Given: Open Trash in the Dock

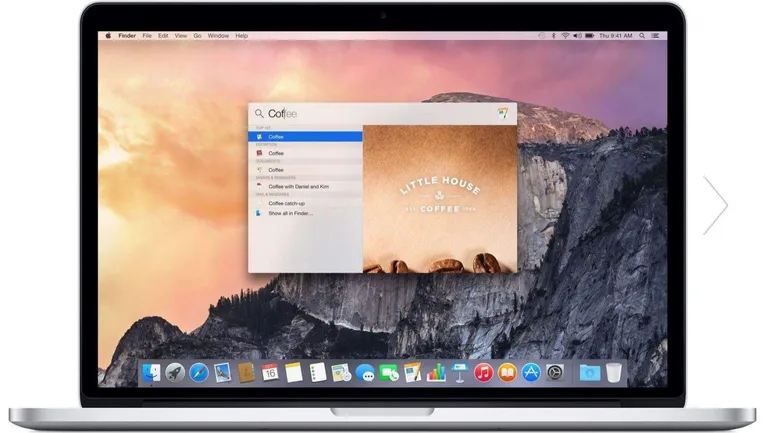Looking at the screenshot, I should pyautogui.click(x=613, y=373).
